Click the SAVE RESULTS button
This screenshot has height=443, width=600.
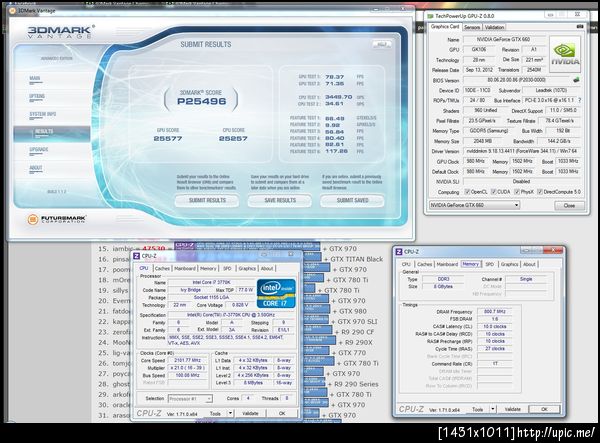click(x=280, y=200)
